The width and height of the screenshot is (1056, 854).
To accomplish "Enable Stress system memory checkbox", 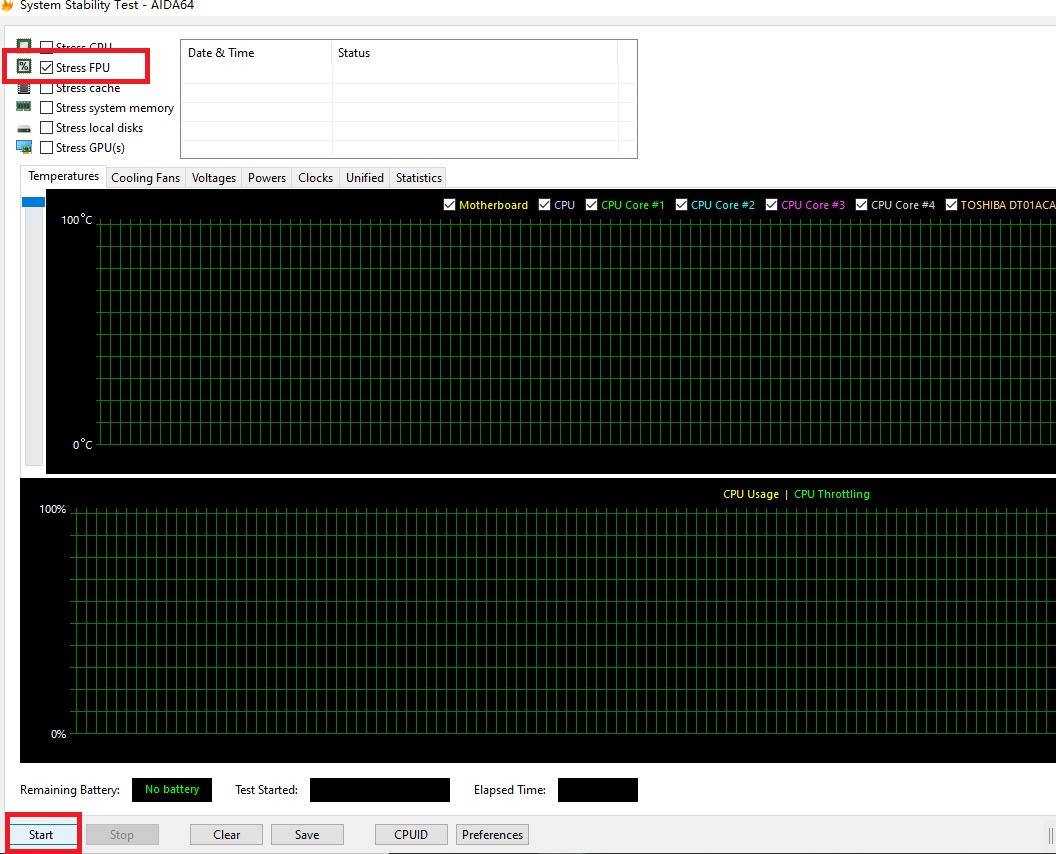I will tap(46, 108).
